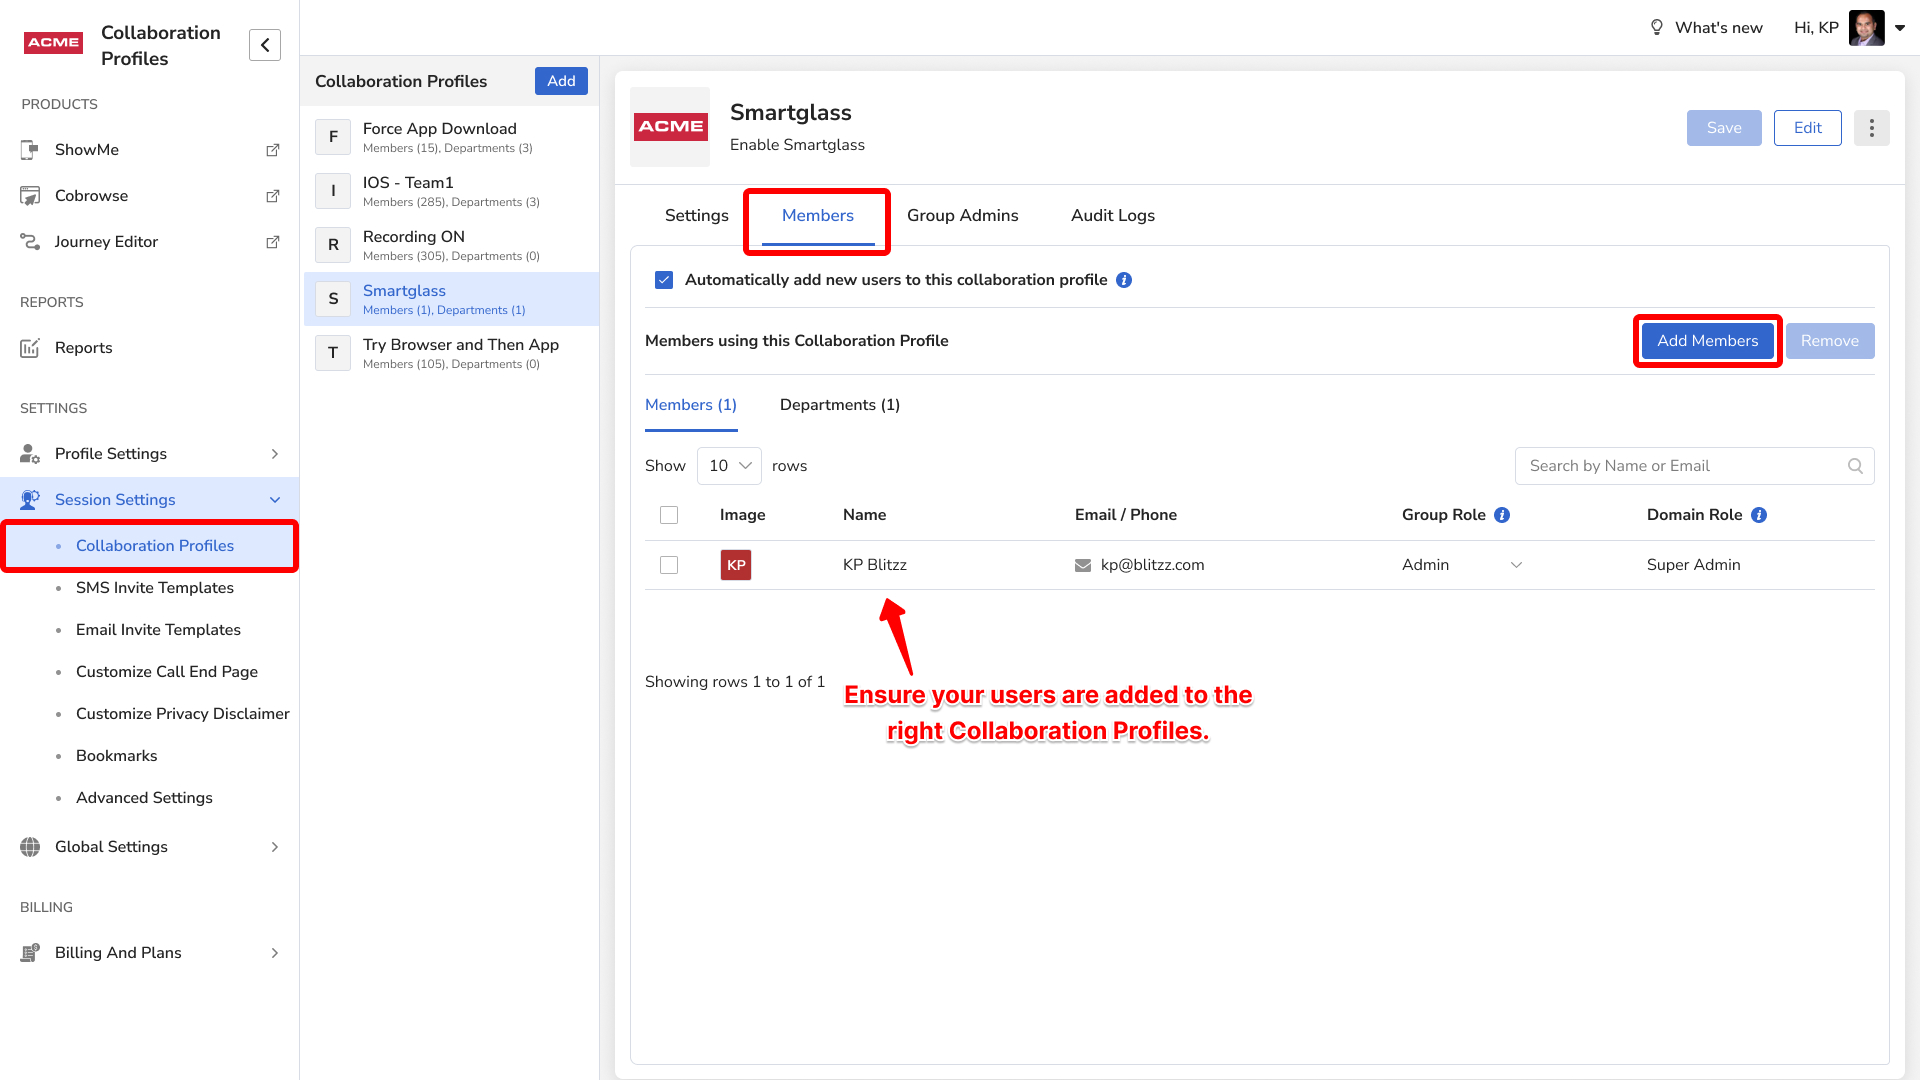Click the info icon beside Domain Role

coord(1759,515)
